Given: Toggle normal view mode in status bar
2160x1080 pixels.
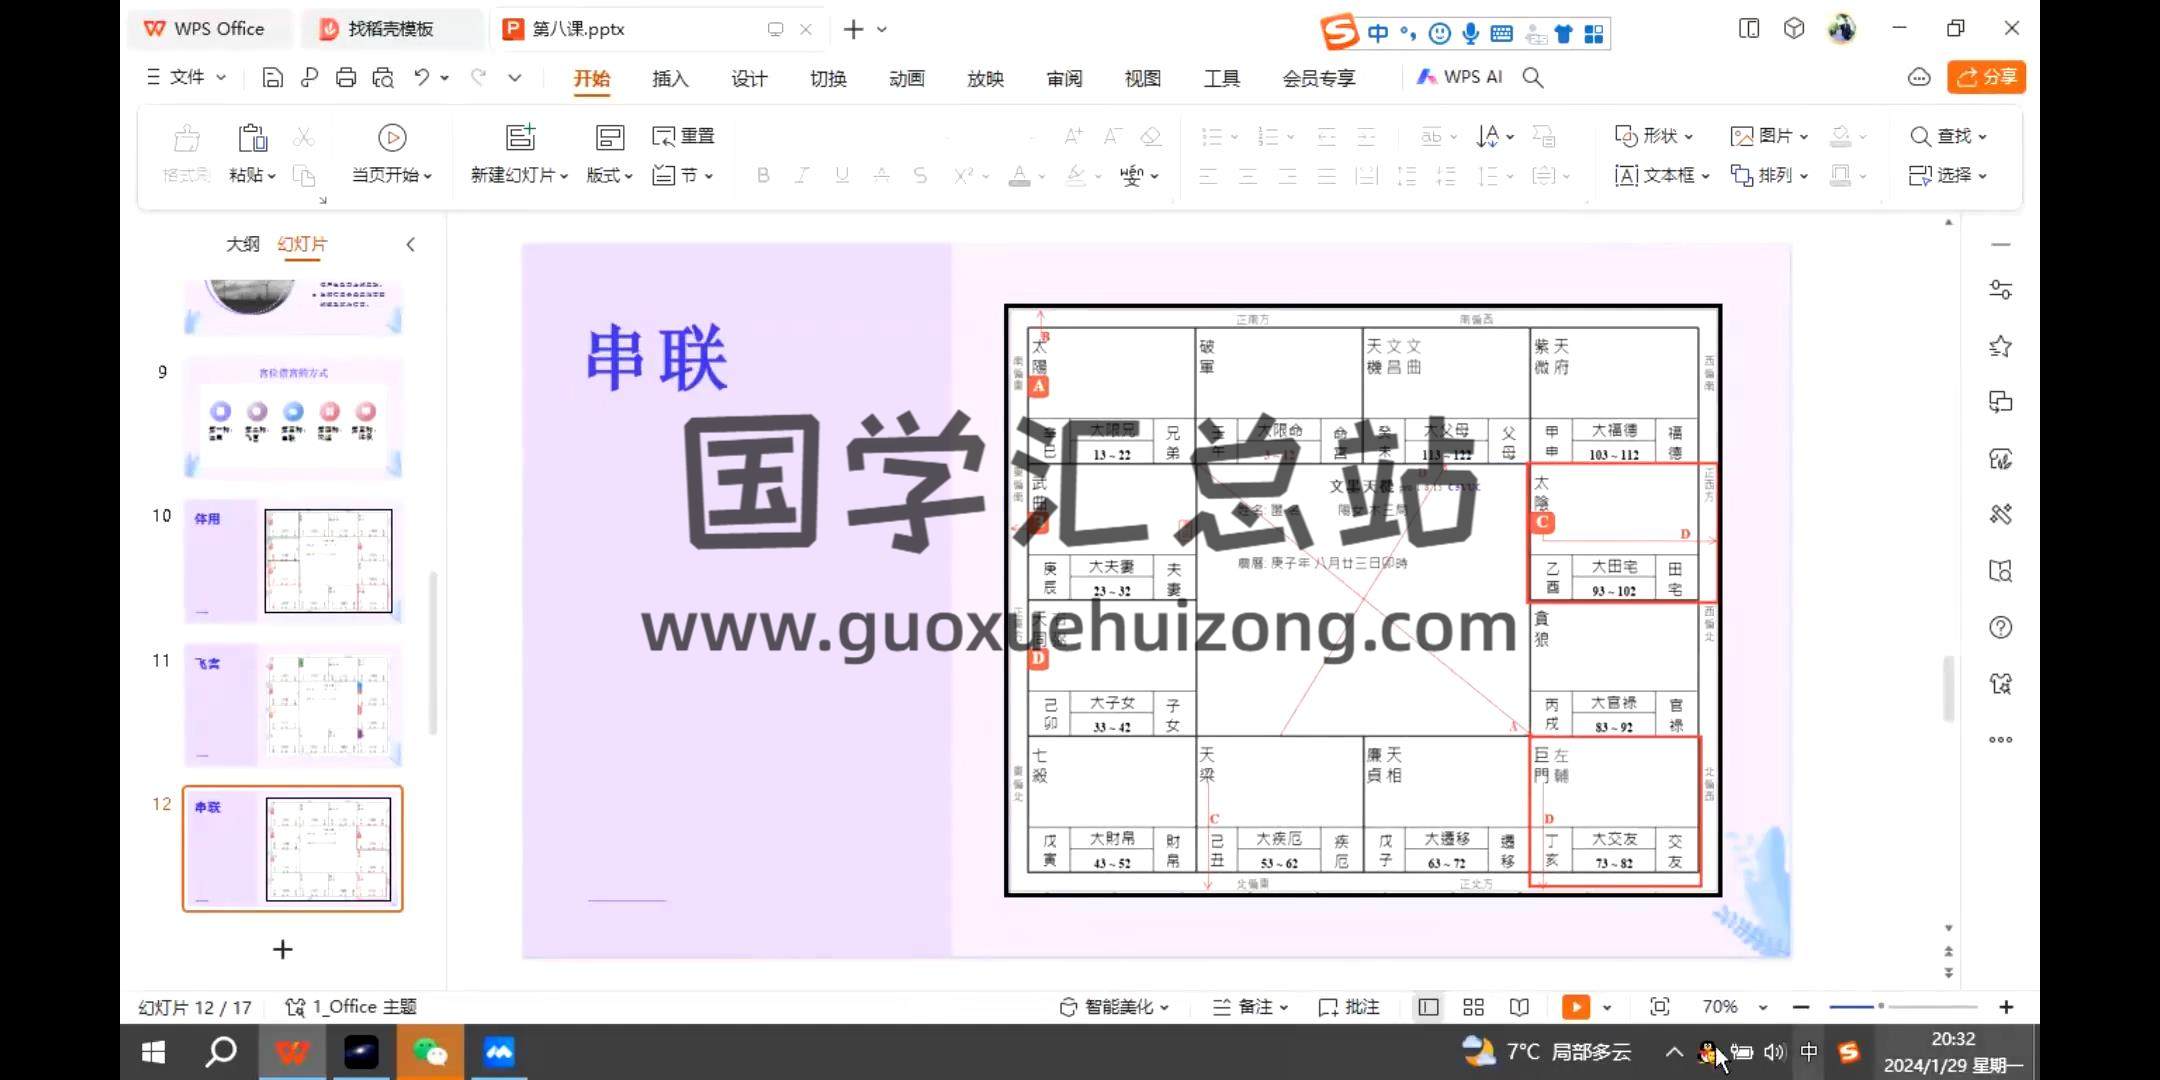Looking at the screenshot, I should point(1428,1007).
